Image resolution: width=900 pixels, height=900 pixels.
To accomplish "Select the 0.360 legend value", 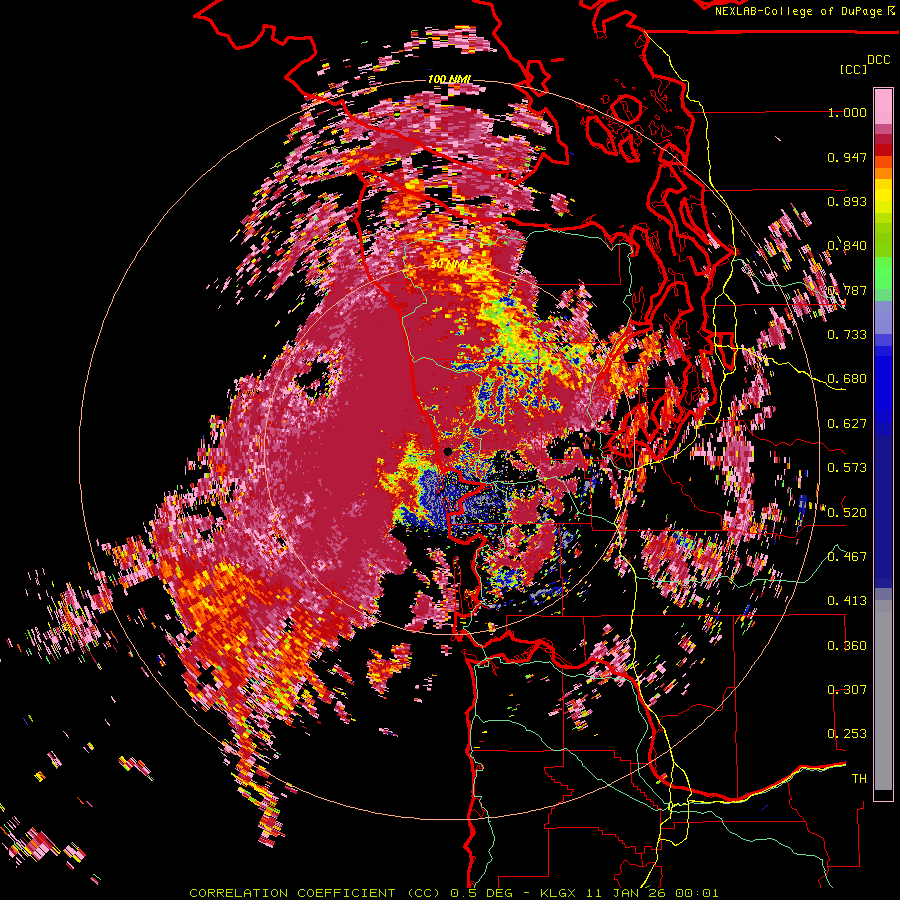I will pyautogui.click(x=847, y=646).
